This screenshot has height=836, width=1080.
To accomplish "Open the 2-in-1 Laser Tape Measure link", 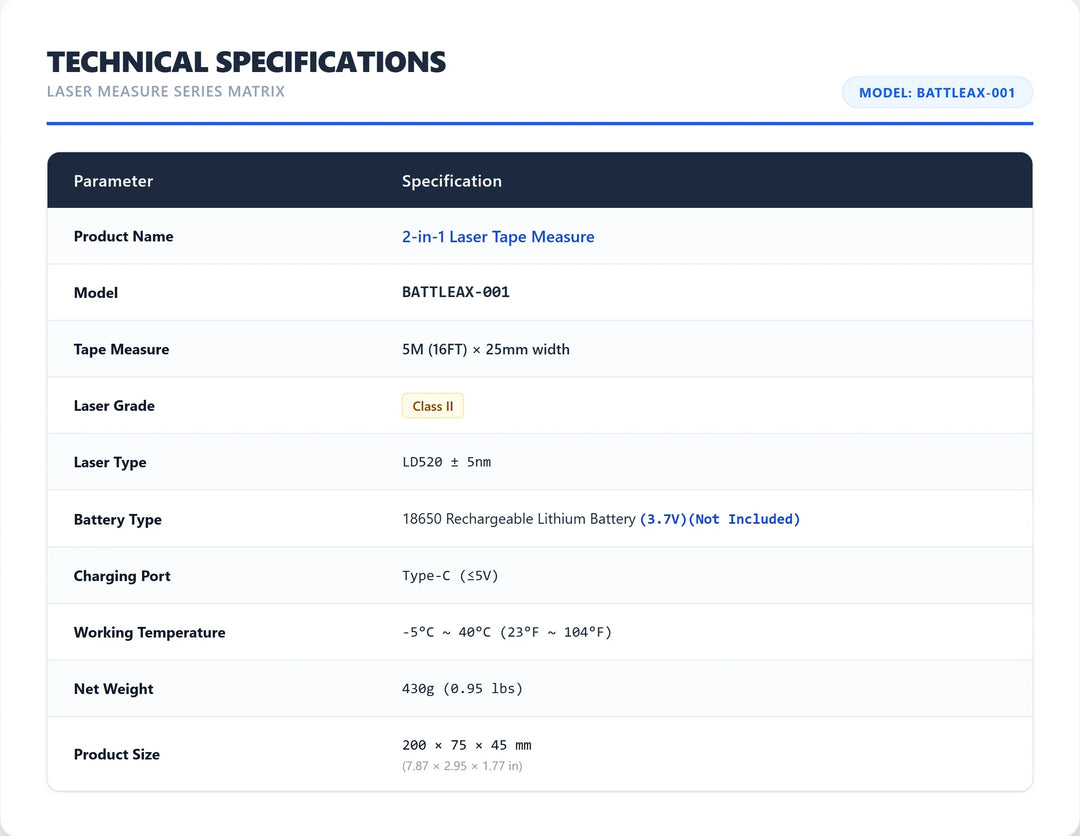I will point(498,237).
